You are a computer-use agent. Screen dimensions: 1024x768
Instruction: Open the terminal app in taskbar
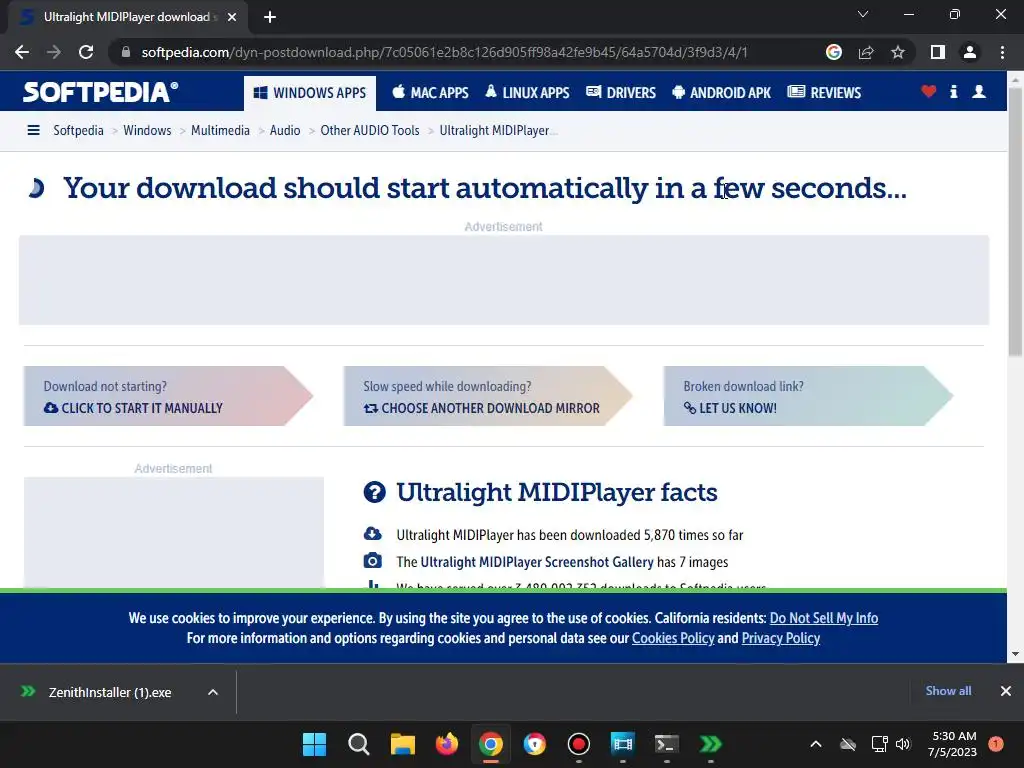pyautogui.click(x=667, y=744)
